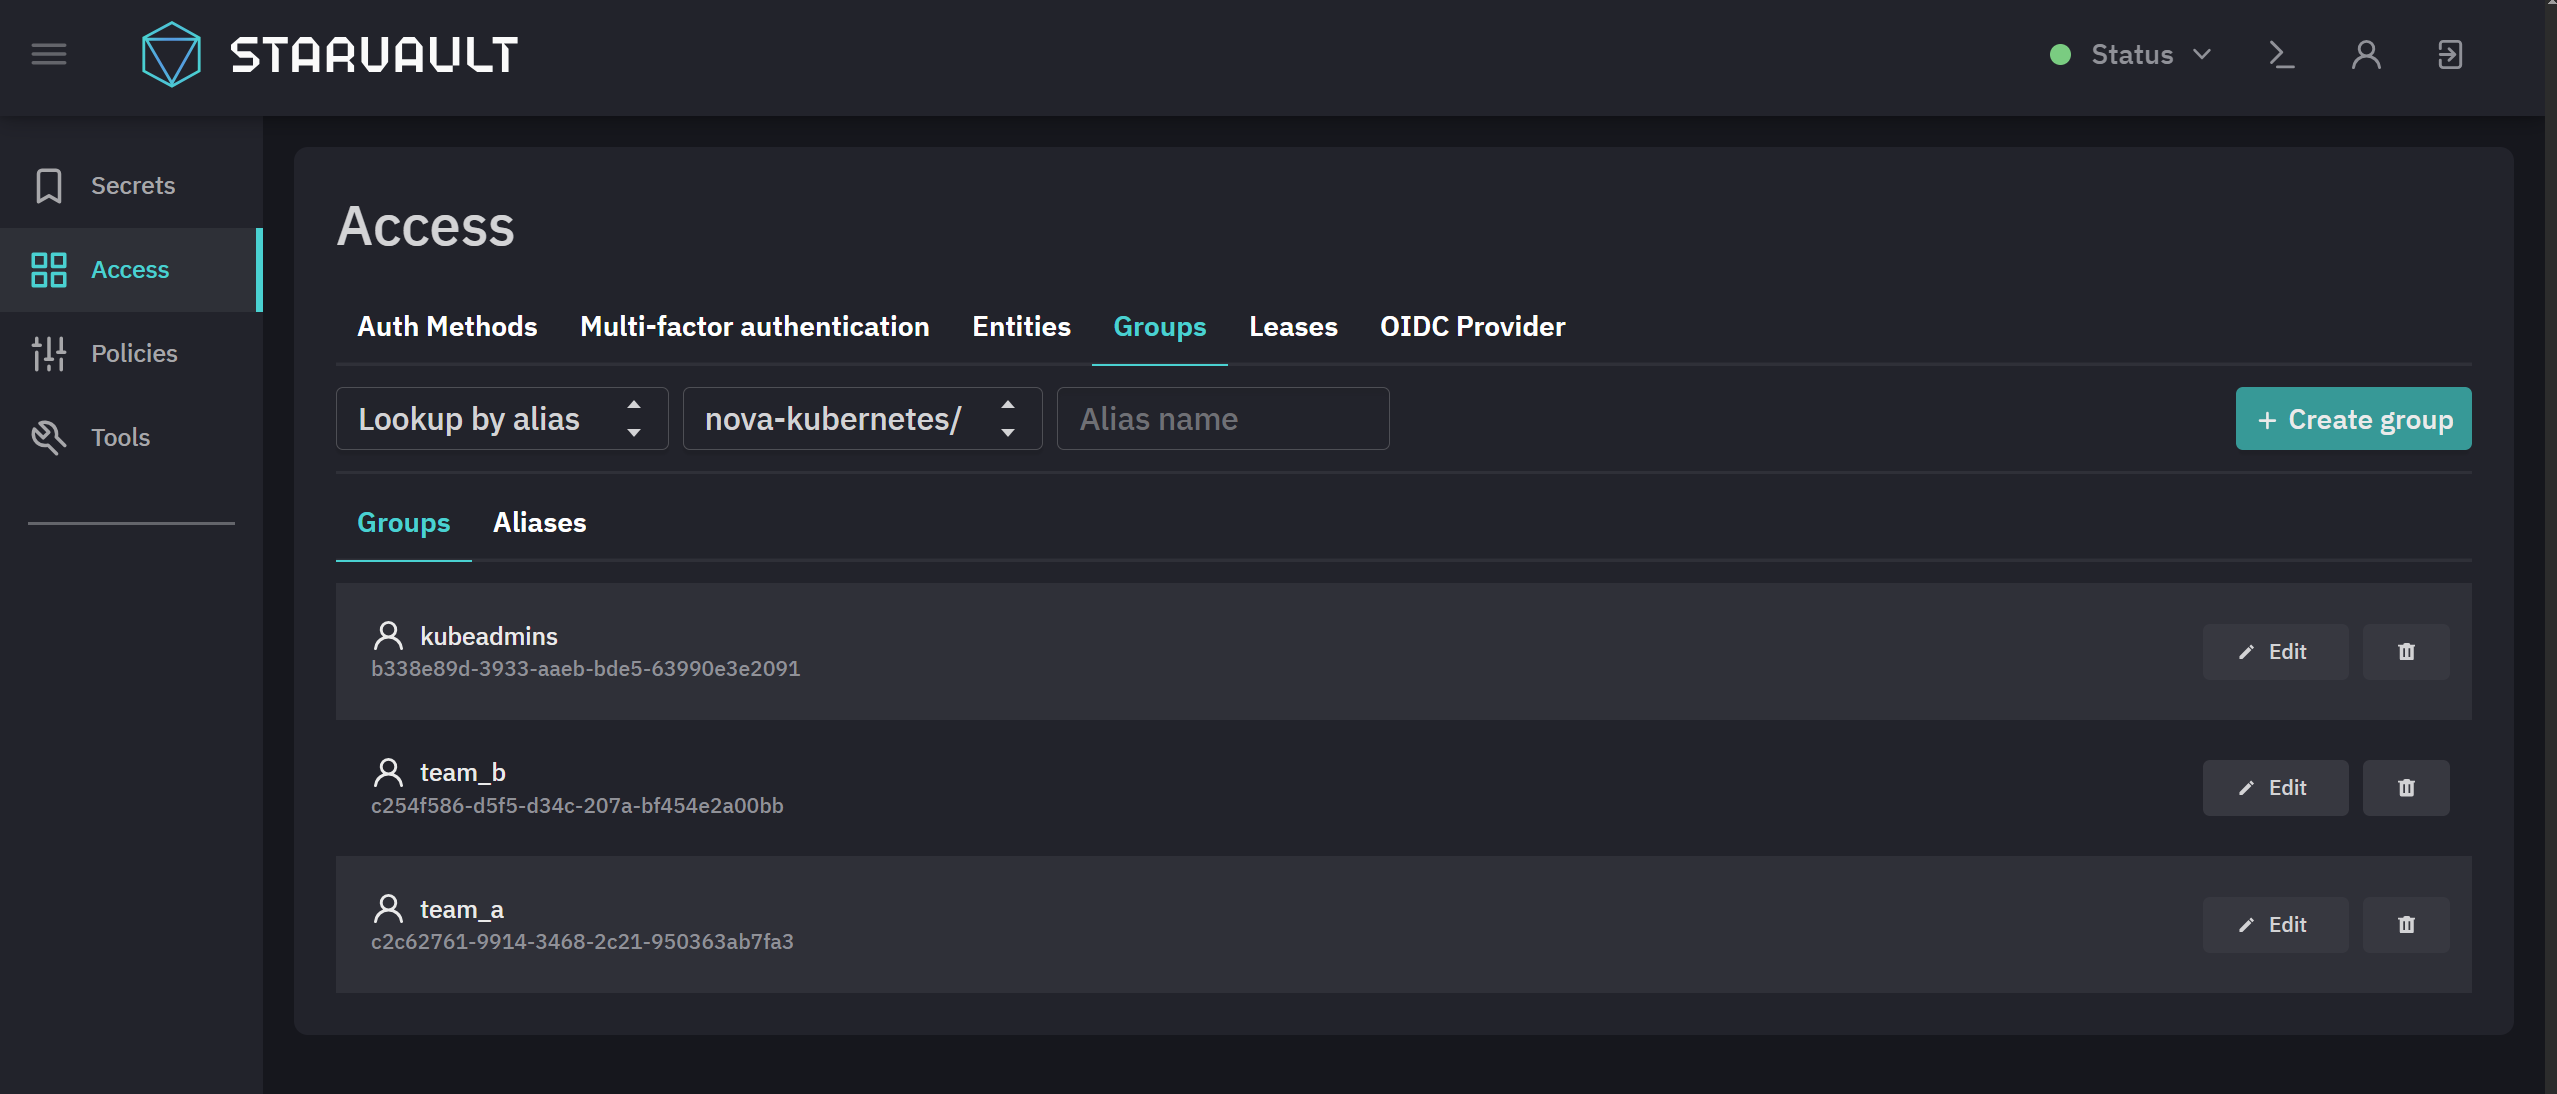Click the logout icon
The height and width of the screenshot is (1094, 2557).
[2450, 54]
